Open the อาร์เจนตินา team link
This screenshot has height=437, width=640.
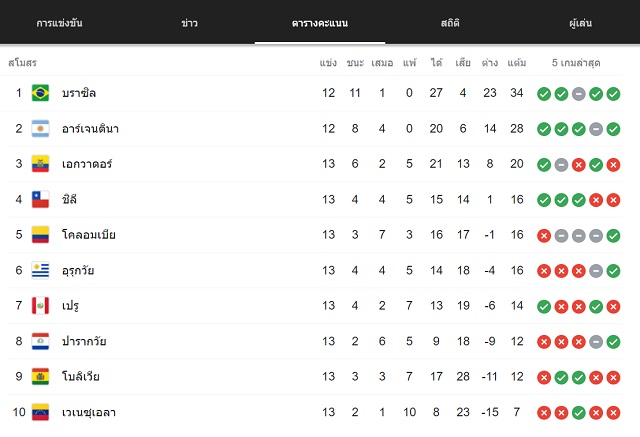90,129
